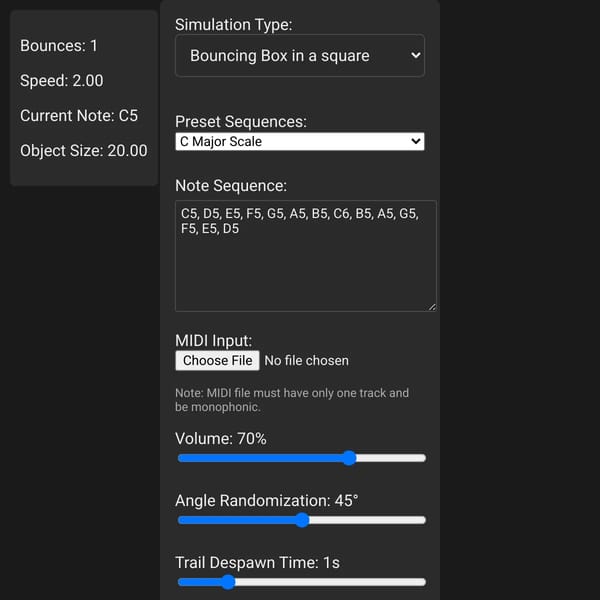Image resolution: width=600 pixels, height=600 pixels.
Task: Open the Simulation Type dropdown
Action: point(300,55)
